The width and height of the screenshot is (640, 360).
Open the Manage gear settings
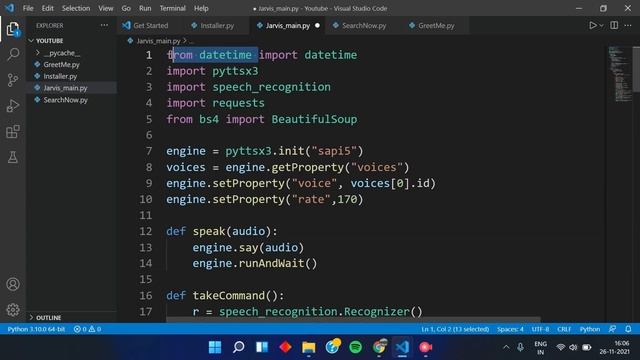(13, 310)
